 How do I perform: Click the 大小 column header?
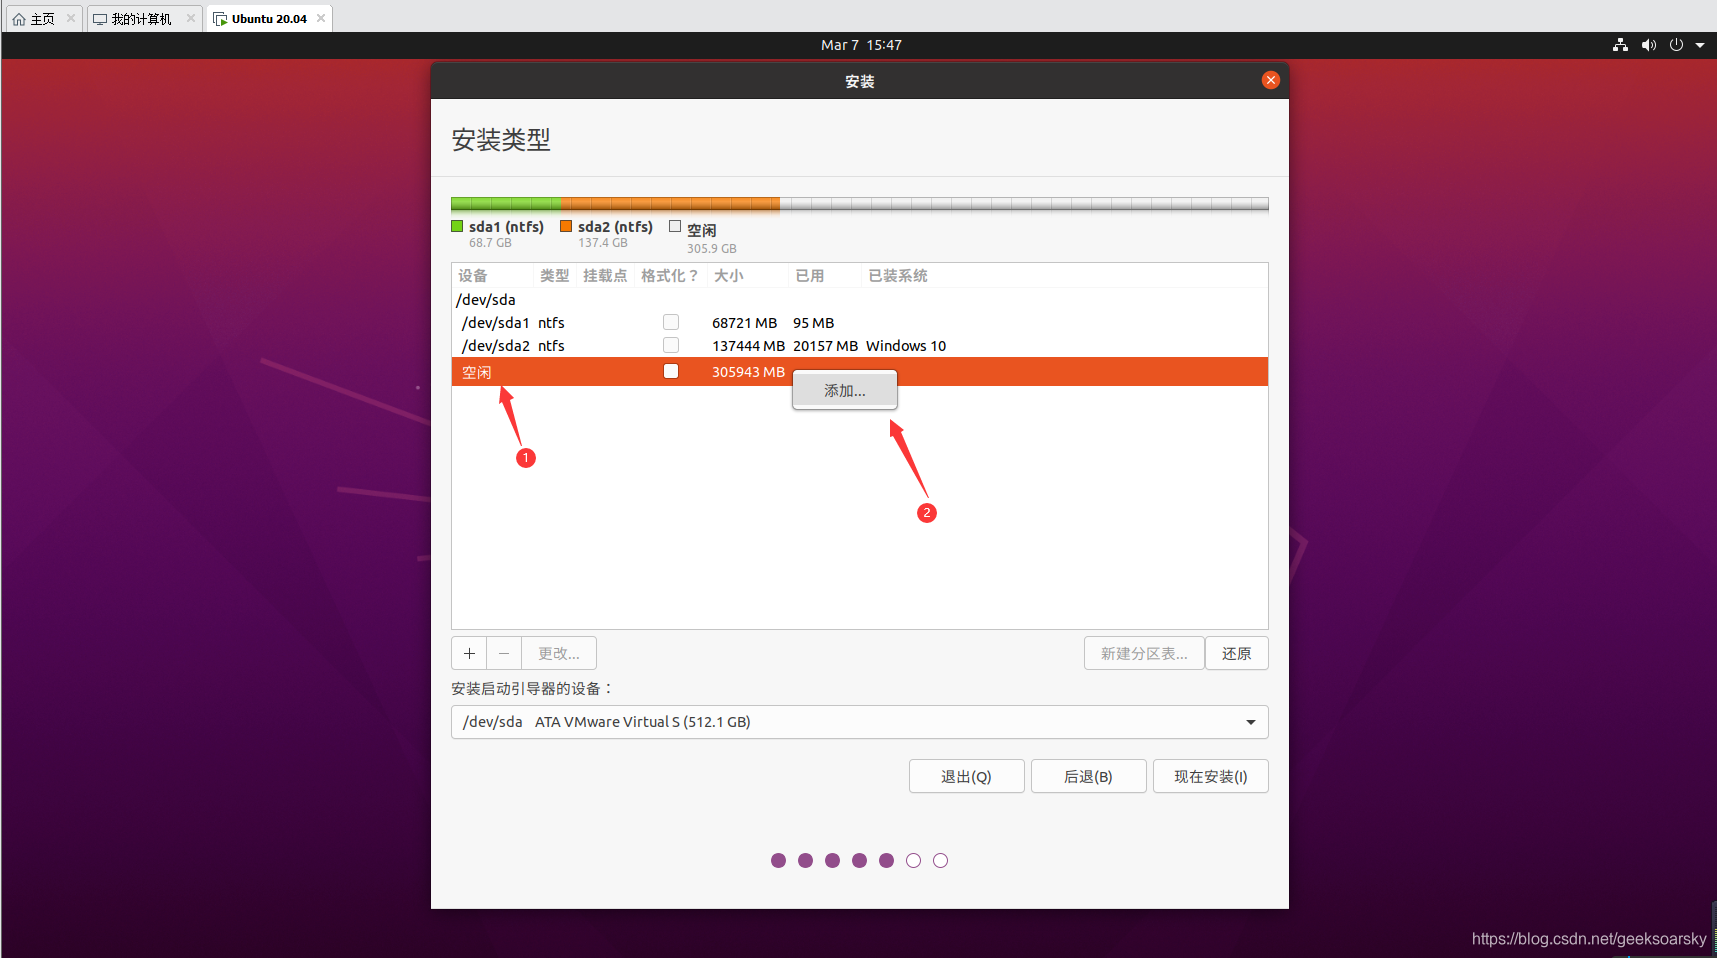tap(729, 275)
